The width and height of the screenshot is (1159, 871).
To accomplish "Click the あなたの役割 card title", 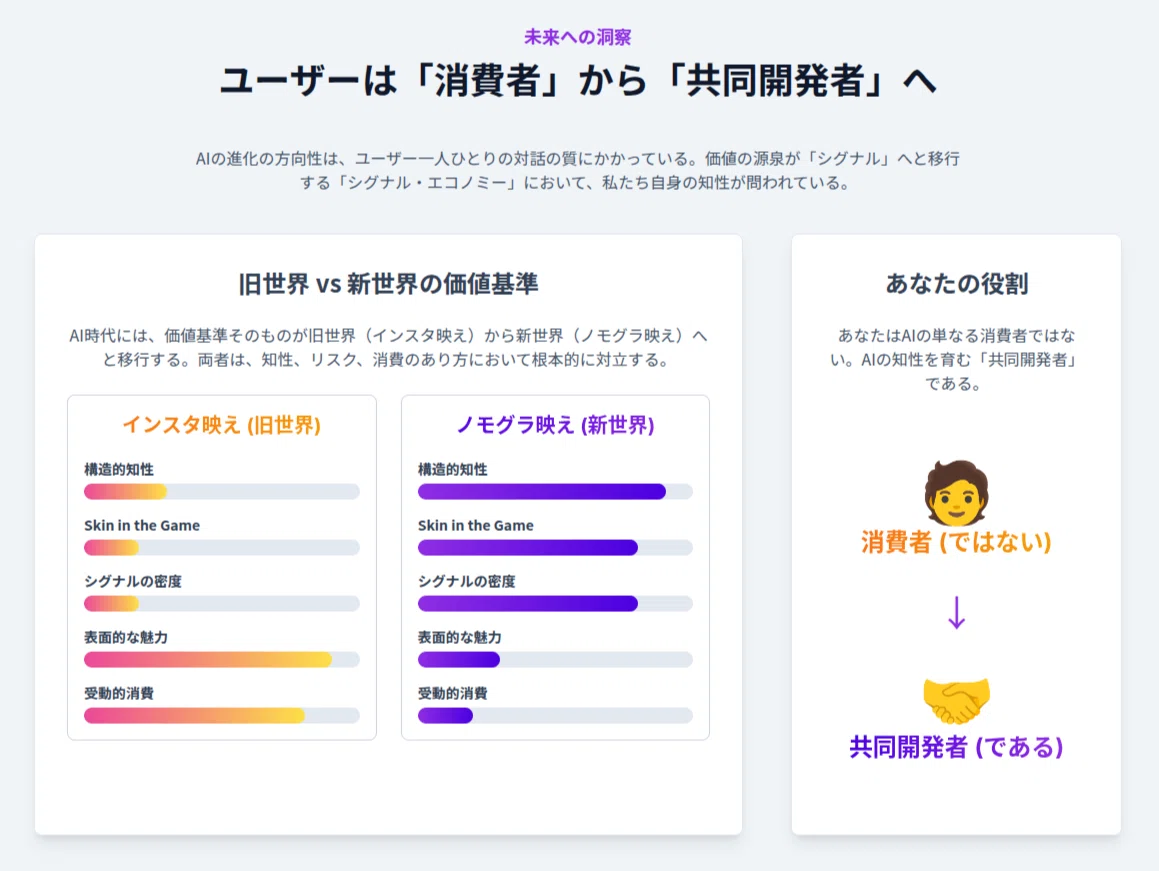I will coord(956,283).
